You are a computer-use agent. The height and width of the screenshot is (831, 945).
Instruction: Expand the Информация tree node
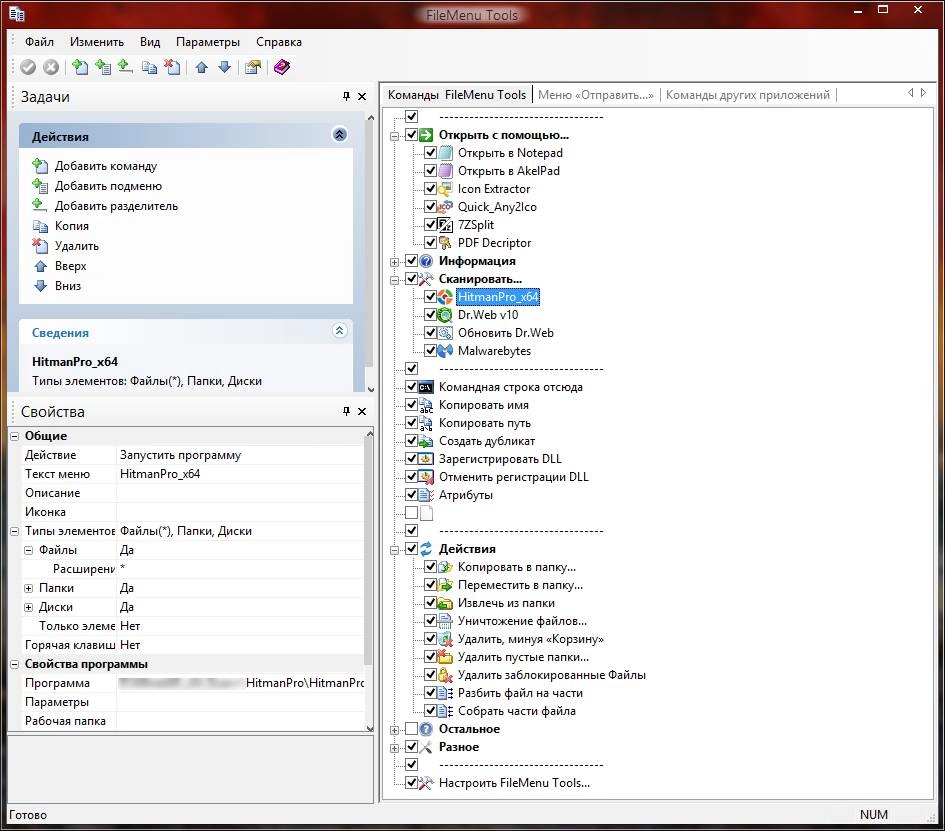pyautogui.click(x=394, y=262)
